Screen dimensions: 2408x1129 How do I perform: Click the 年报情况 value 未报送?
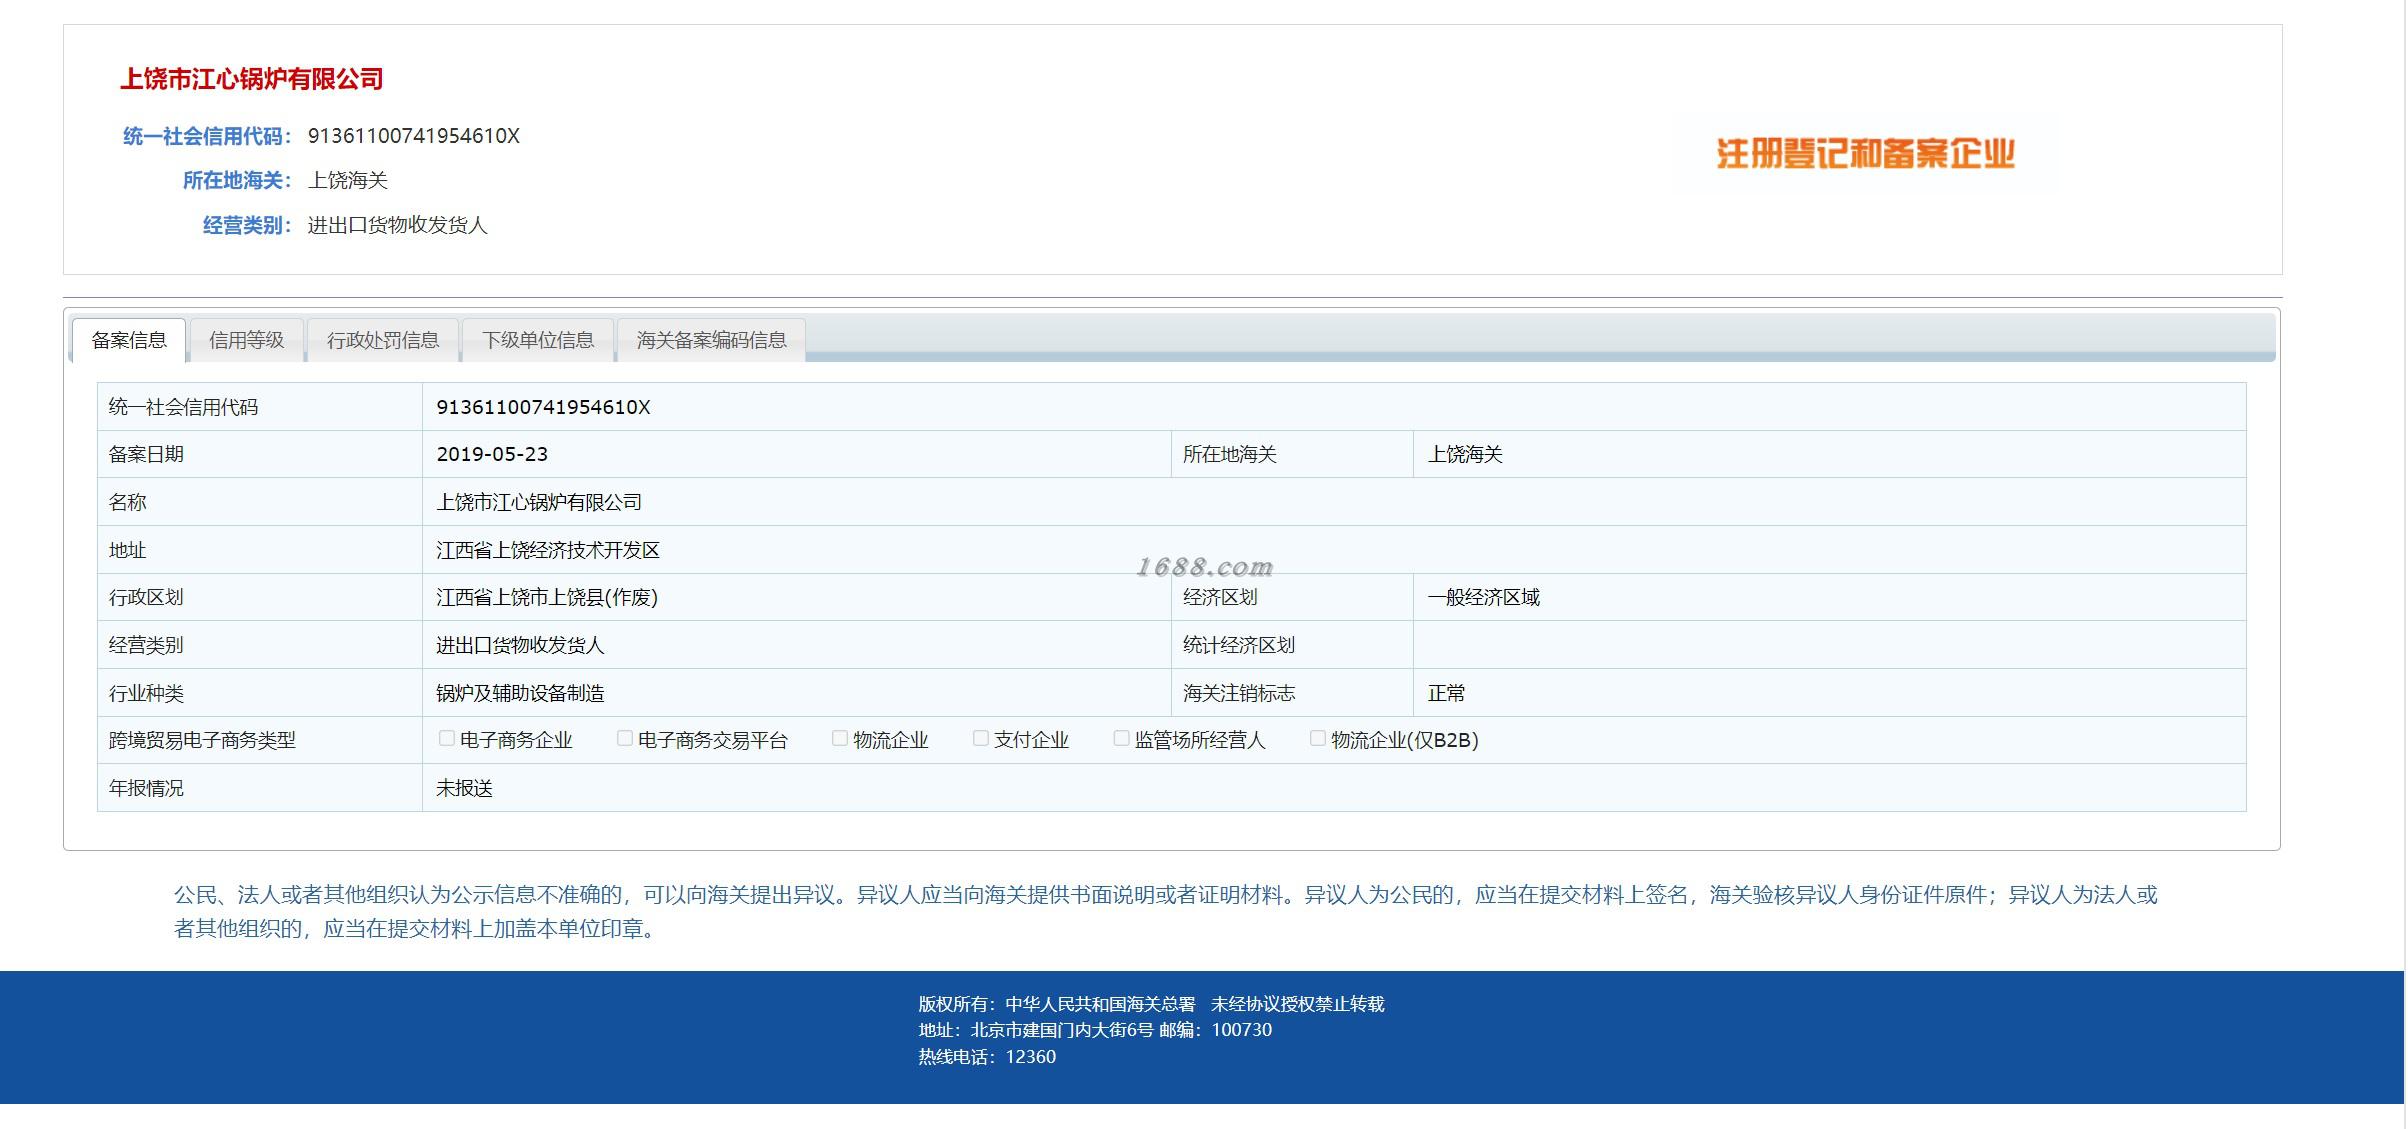[464, 788]
